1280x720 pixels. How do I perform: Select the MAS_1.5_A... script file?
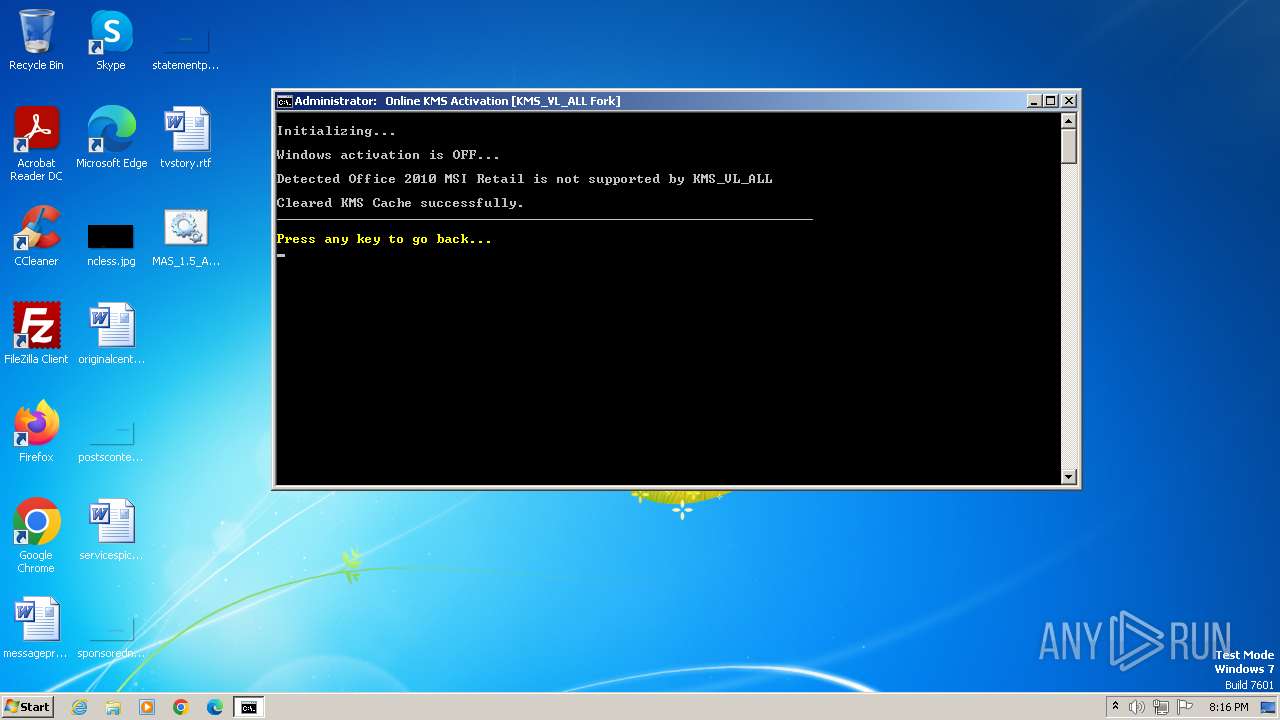[x=185, y=235]
